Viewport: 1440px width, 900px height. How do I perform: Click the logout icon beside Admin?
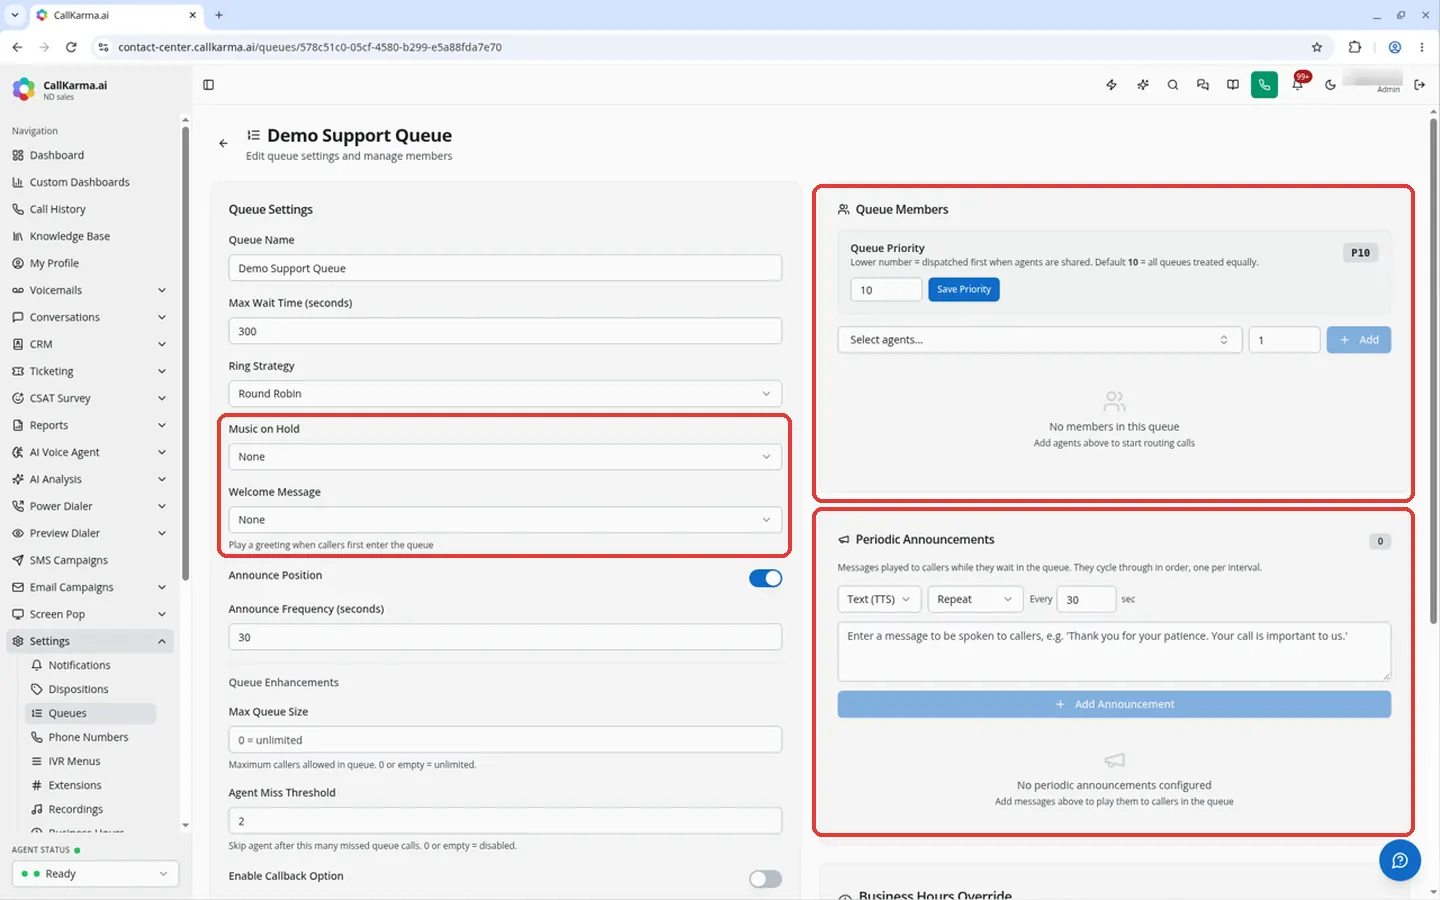(1419, 85)
